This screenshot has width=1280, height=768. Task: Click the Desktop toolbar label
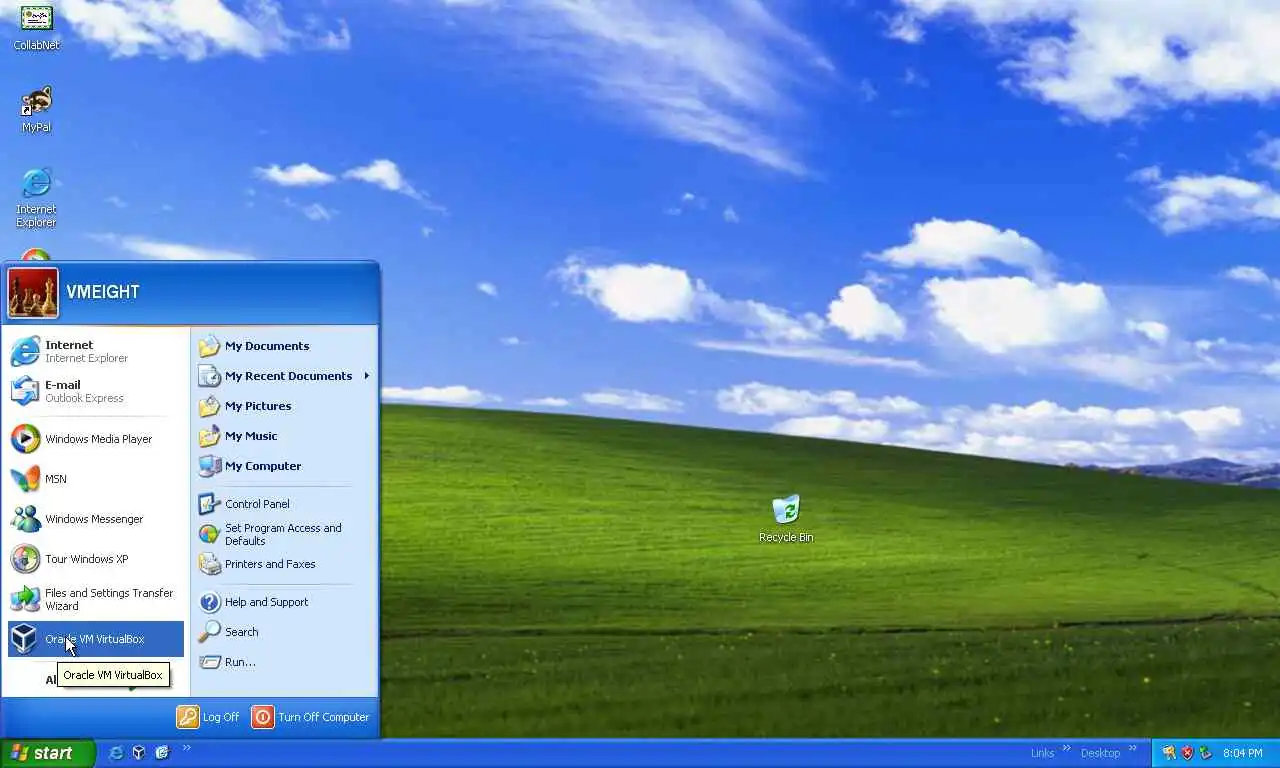click(x=1100, y=753)
